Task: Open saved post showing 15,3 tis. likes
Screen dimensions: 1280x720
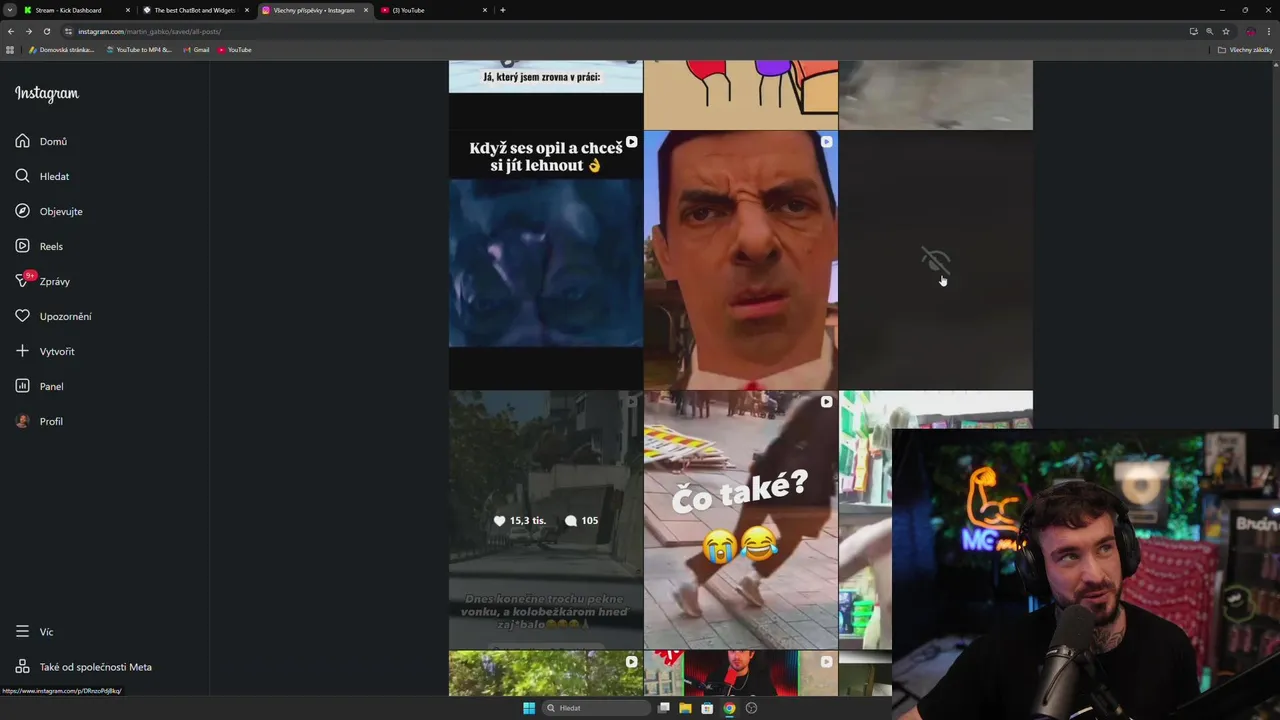Action: point(546,520)
